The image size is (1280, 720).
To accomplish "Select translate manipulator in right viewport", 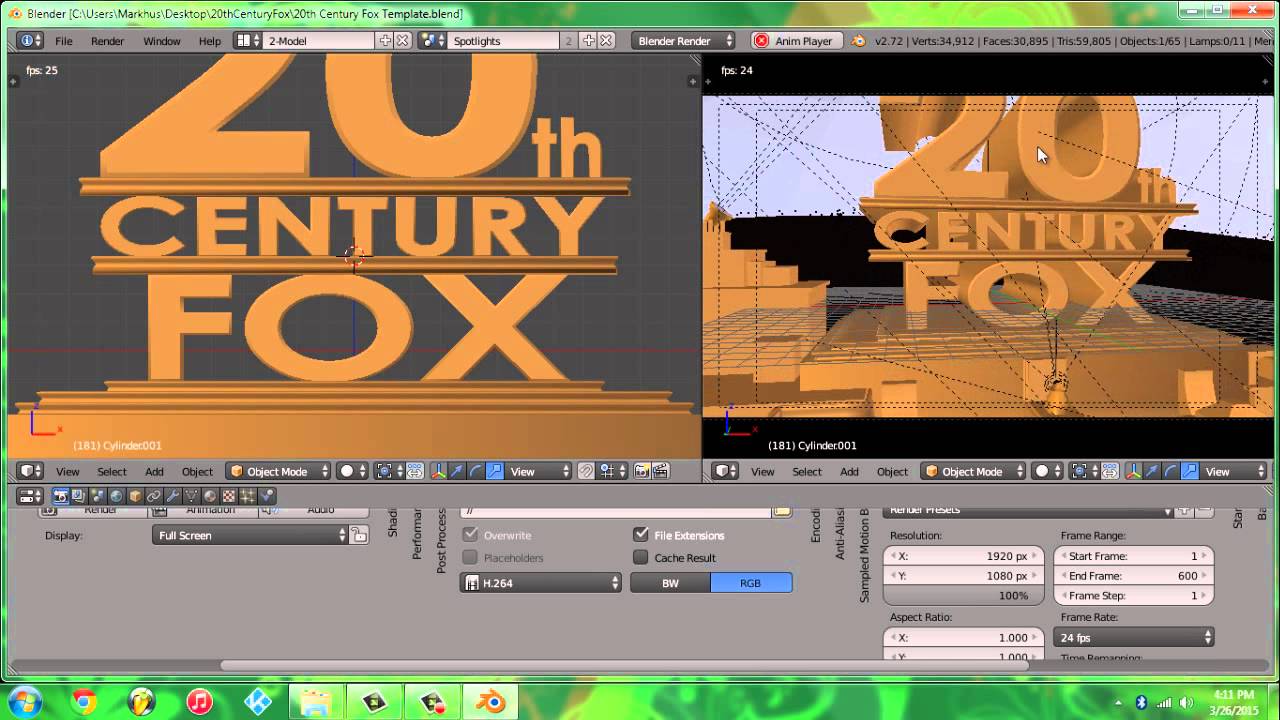I will pyautogui.click(x=1152, y=471).
